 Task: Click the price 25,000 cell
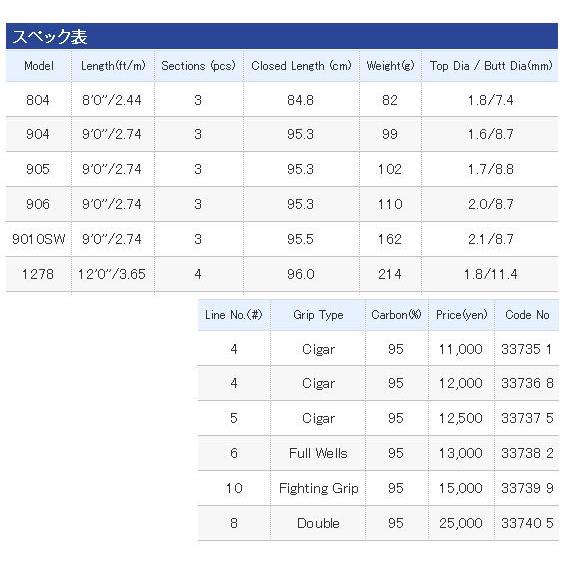[461, 523]
